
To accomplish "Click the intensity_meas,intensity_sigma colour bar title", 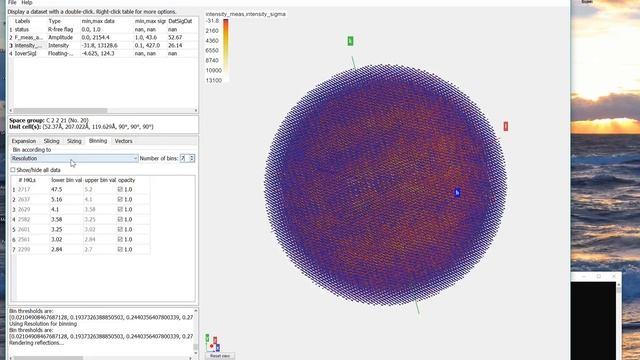I will coord(246,14).
